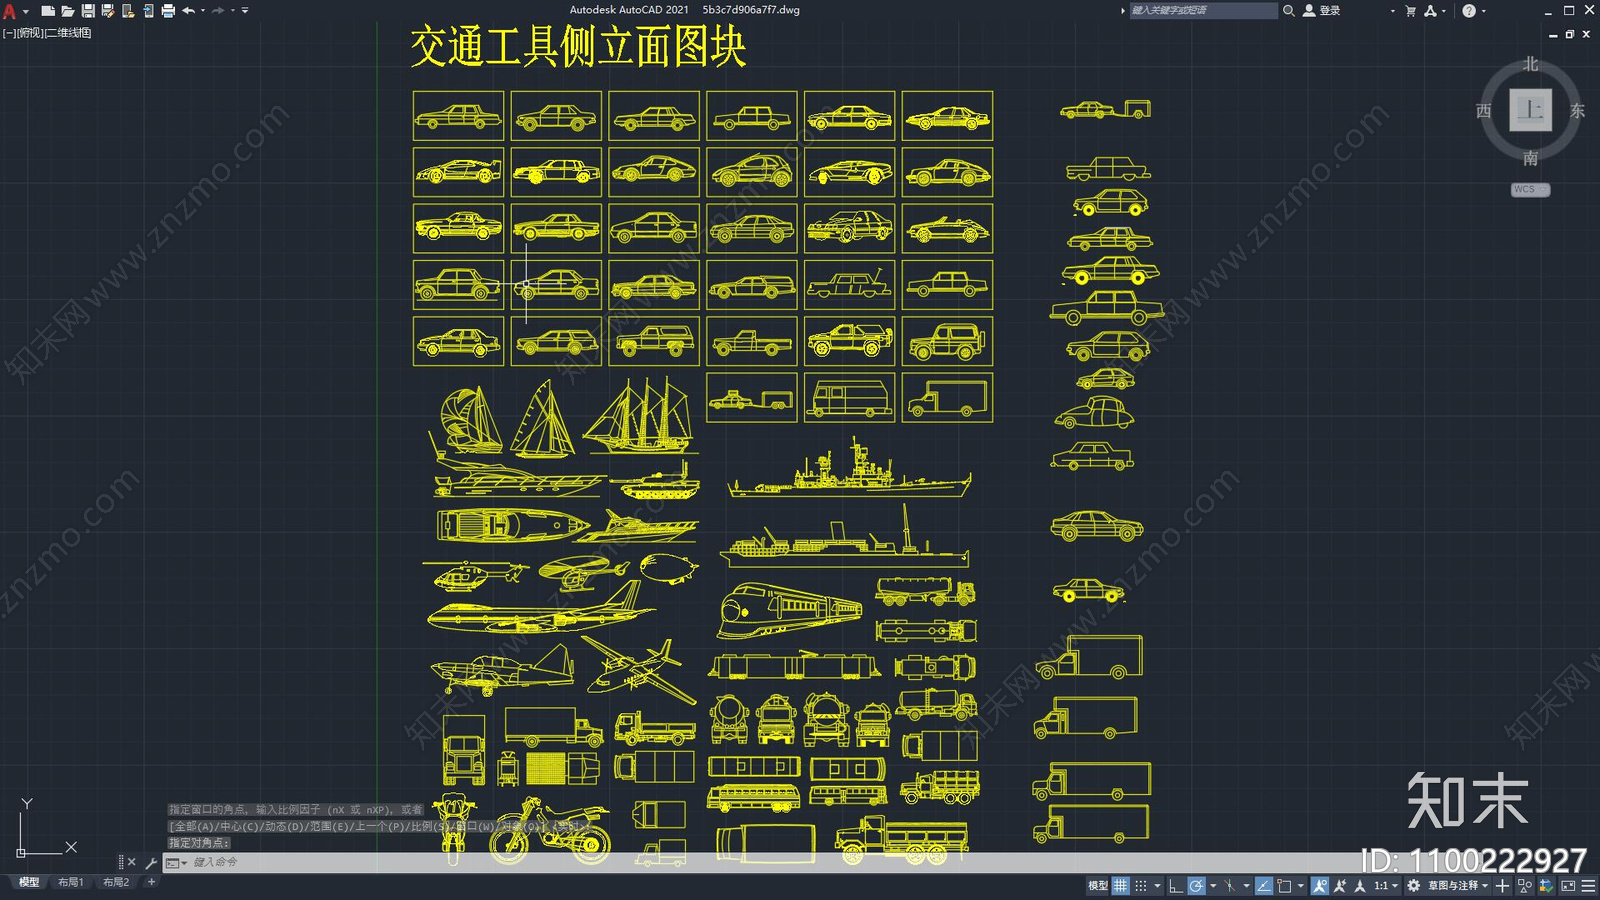Open the Help question mark icon
The height and width of the screenshot is (900, 1600).
pos(1468,10)
